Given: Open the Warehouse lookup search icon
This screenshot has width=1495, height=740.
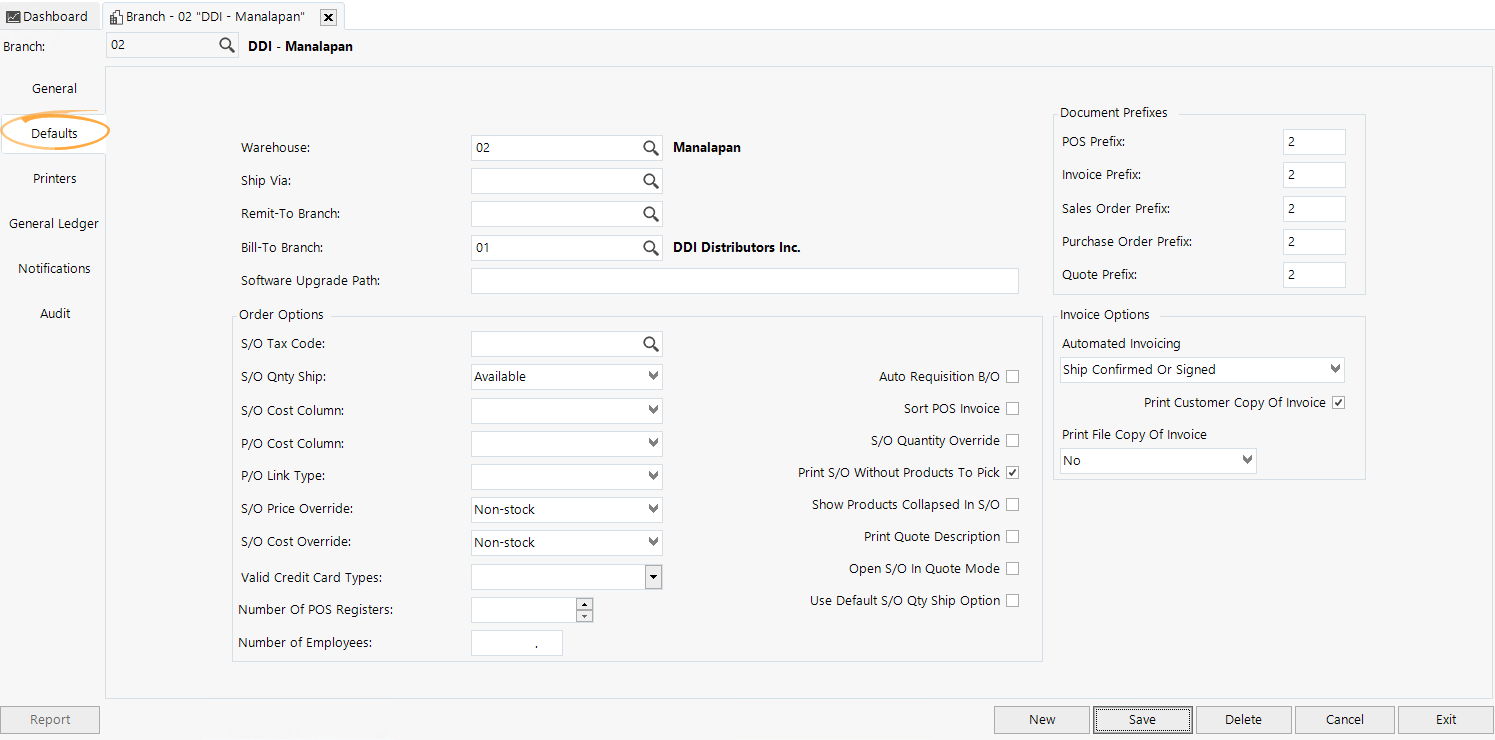Looking at the screenshot, I should [651, 147].
